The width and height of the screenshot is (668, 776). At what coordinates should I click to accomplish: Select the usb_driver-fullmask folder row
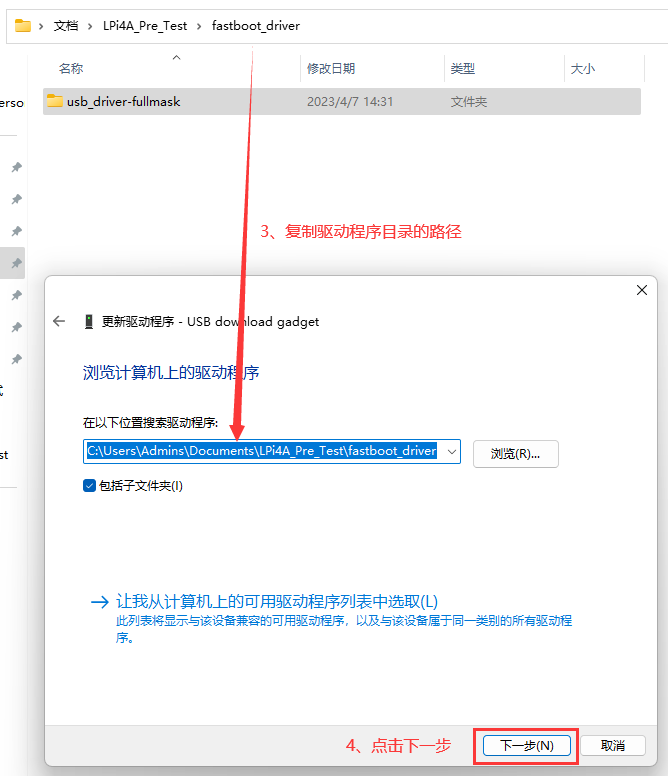point(342,101)
